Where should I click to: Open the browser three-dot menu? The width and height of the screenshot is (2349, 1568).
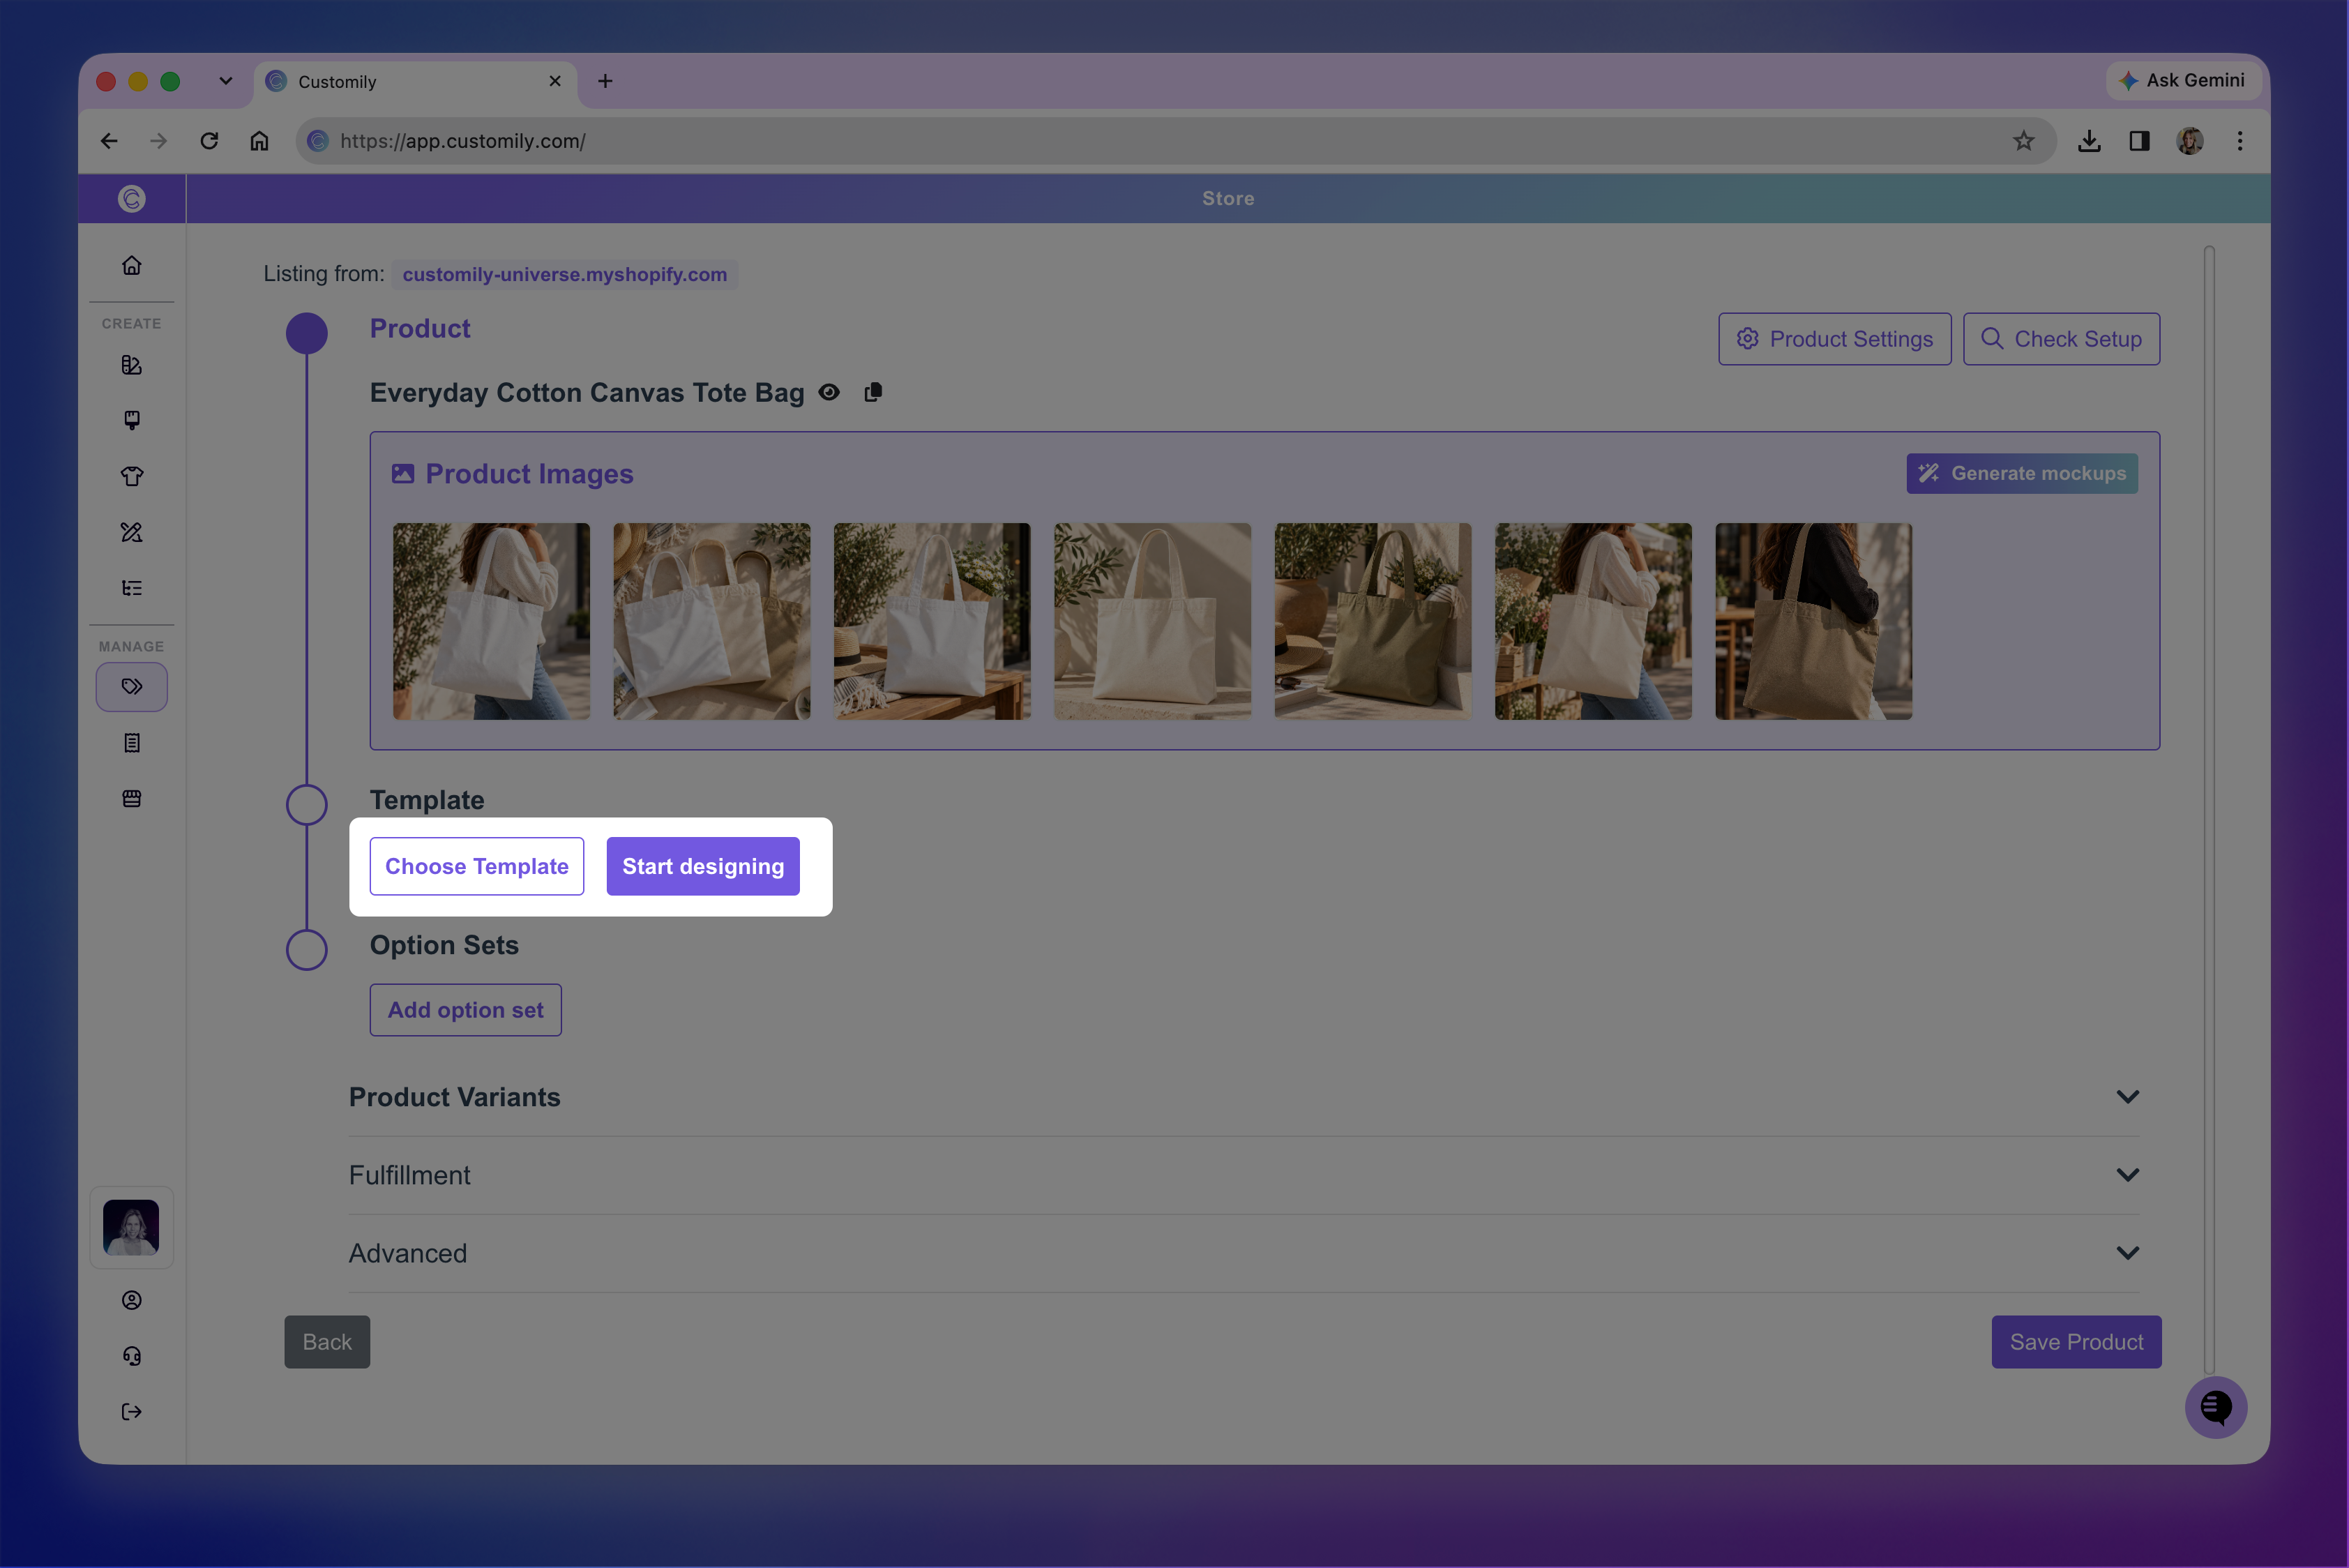pos(2240,141)
